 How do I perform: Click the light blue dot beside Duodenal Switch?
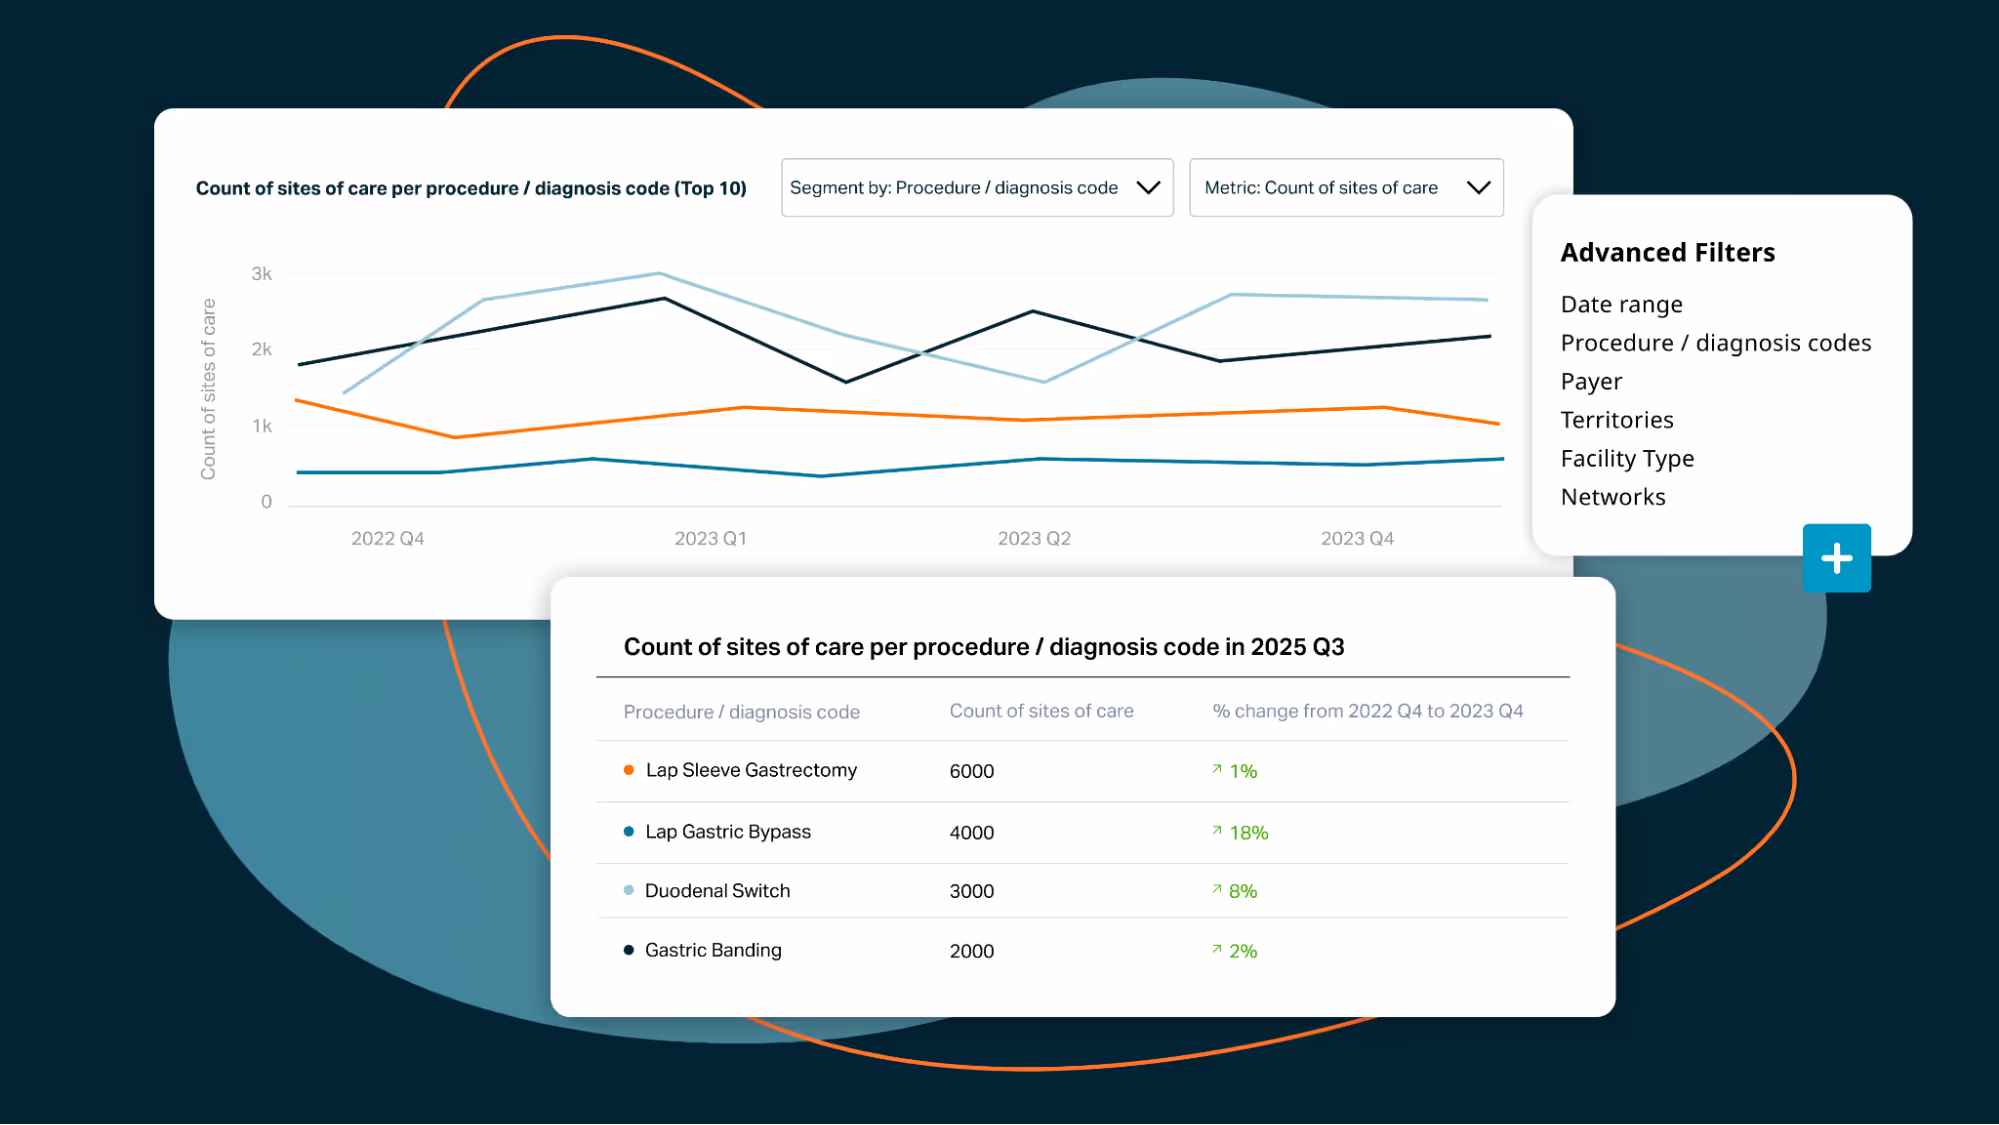629,890
